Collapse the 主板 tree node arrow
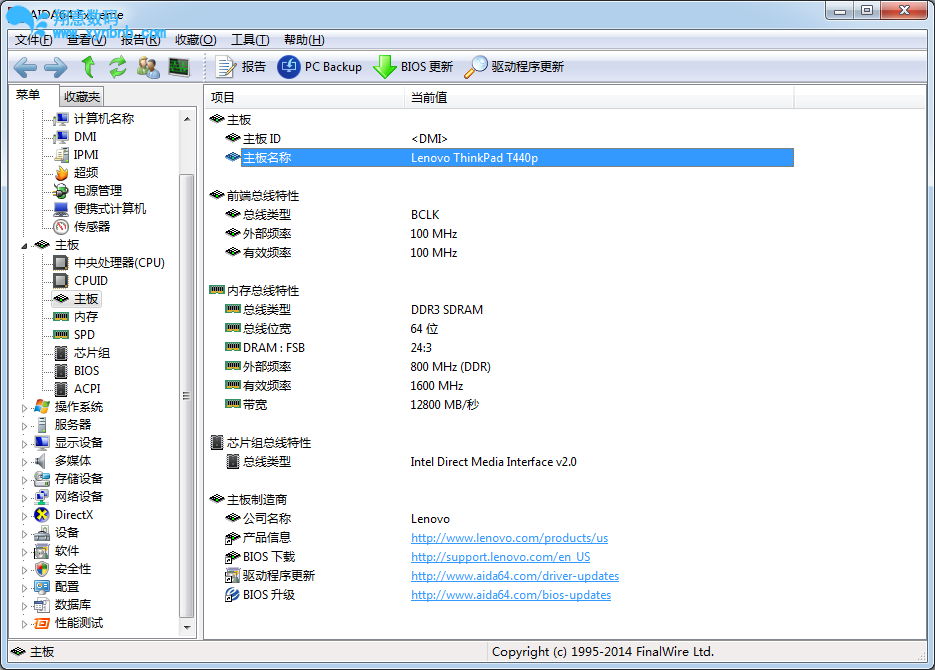The image size is (935, 670). point(24,246)
